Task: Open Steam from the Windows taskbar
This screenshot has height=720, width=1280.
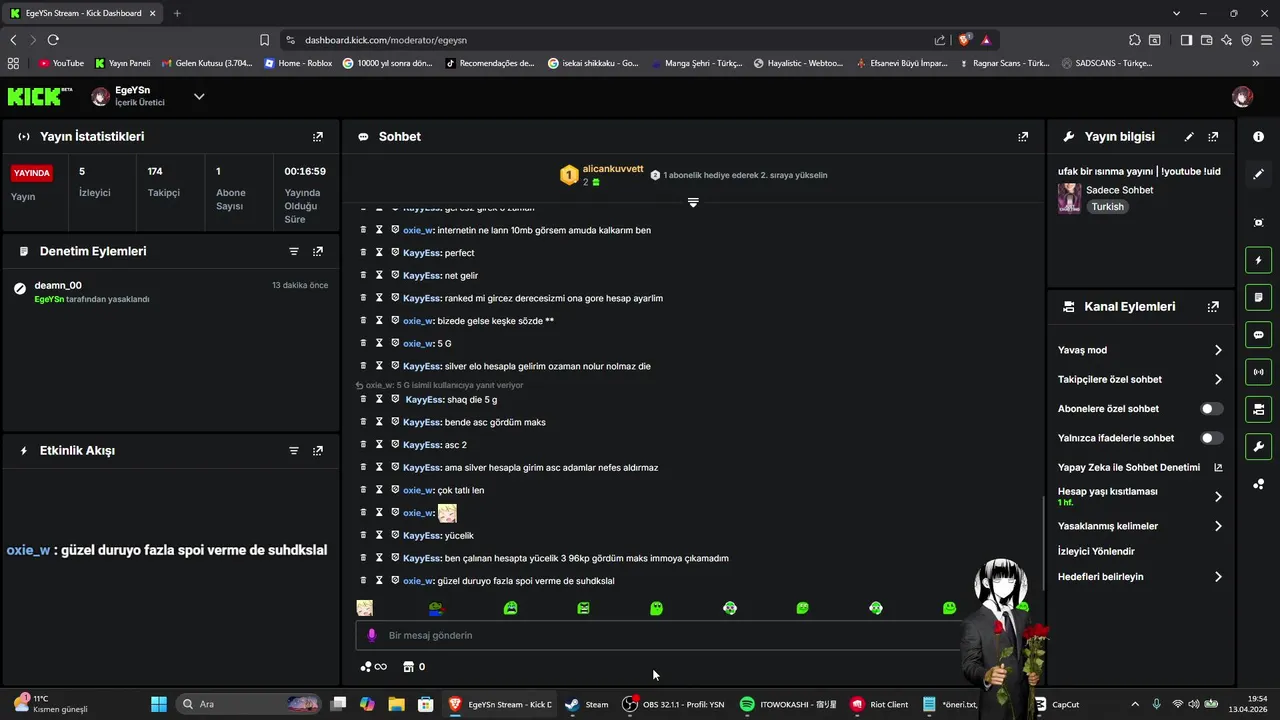Action: (586, 704)
